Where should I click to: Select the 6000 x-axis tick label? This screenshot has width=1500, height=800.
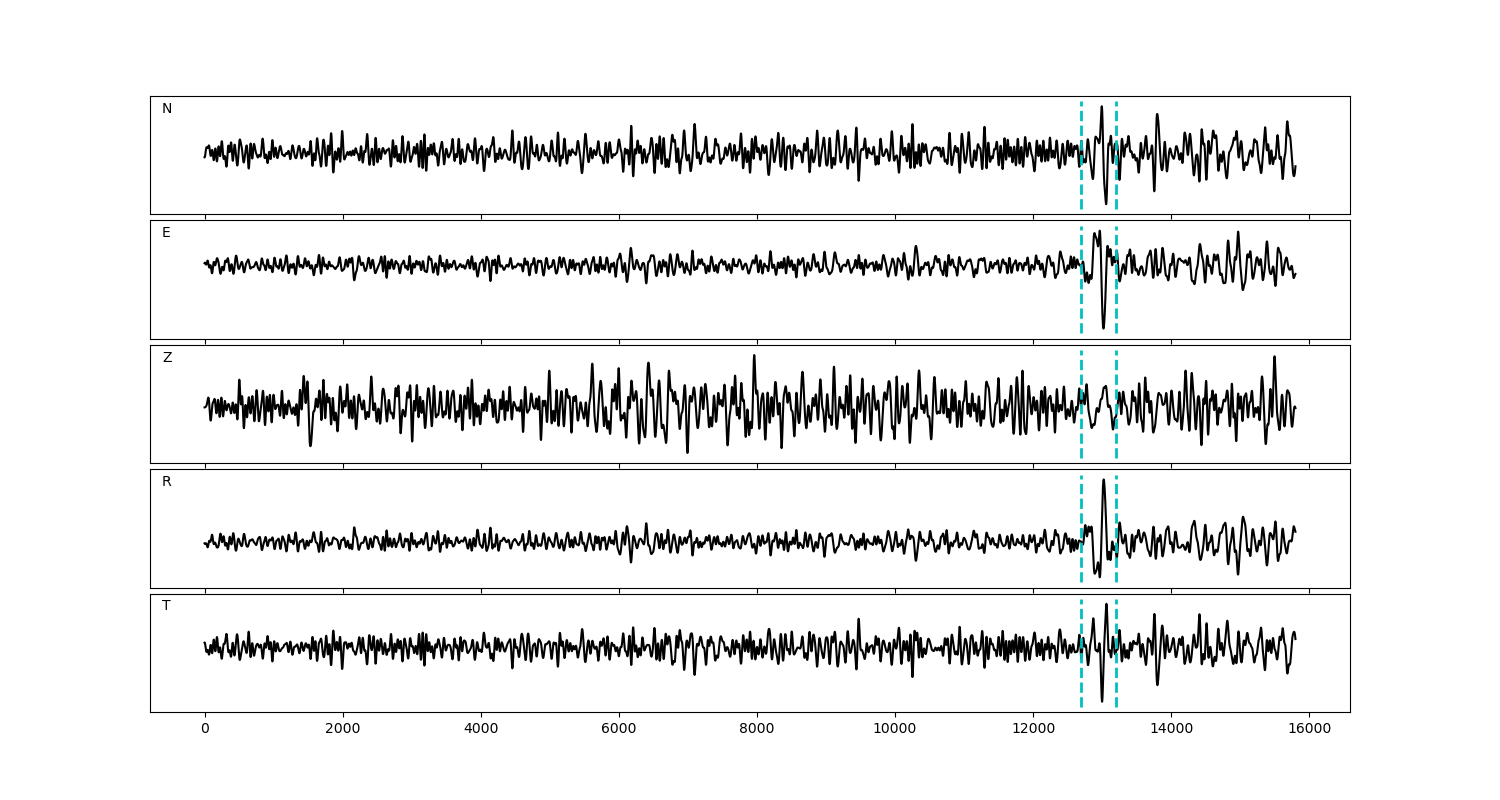coord(619,729)
